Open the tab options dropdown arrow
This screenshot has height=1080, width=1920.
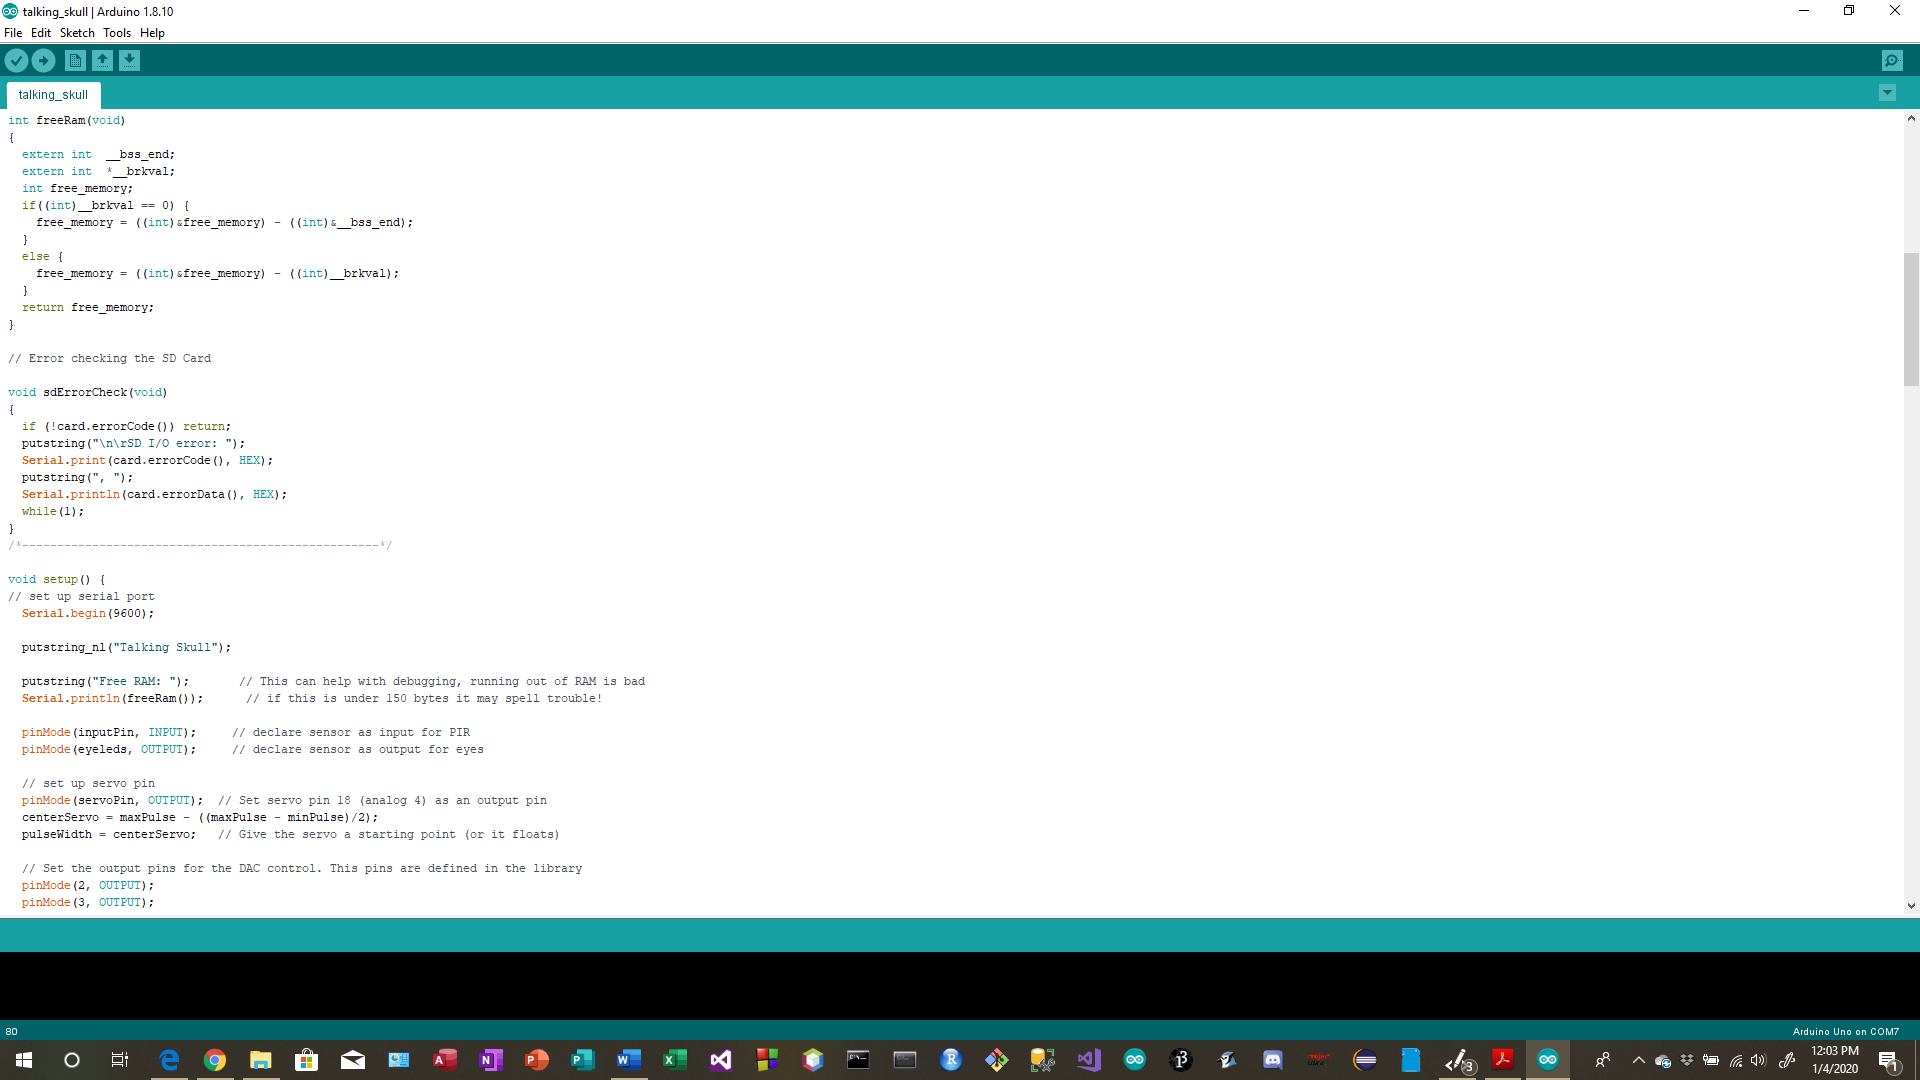[1887, 93]
